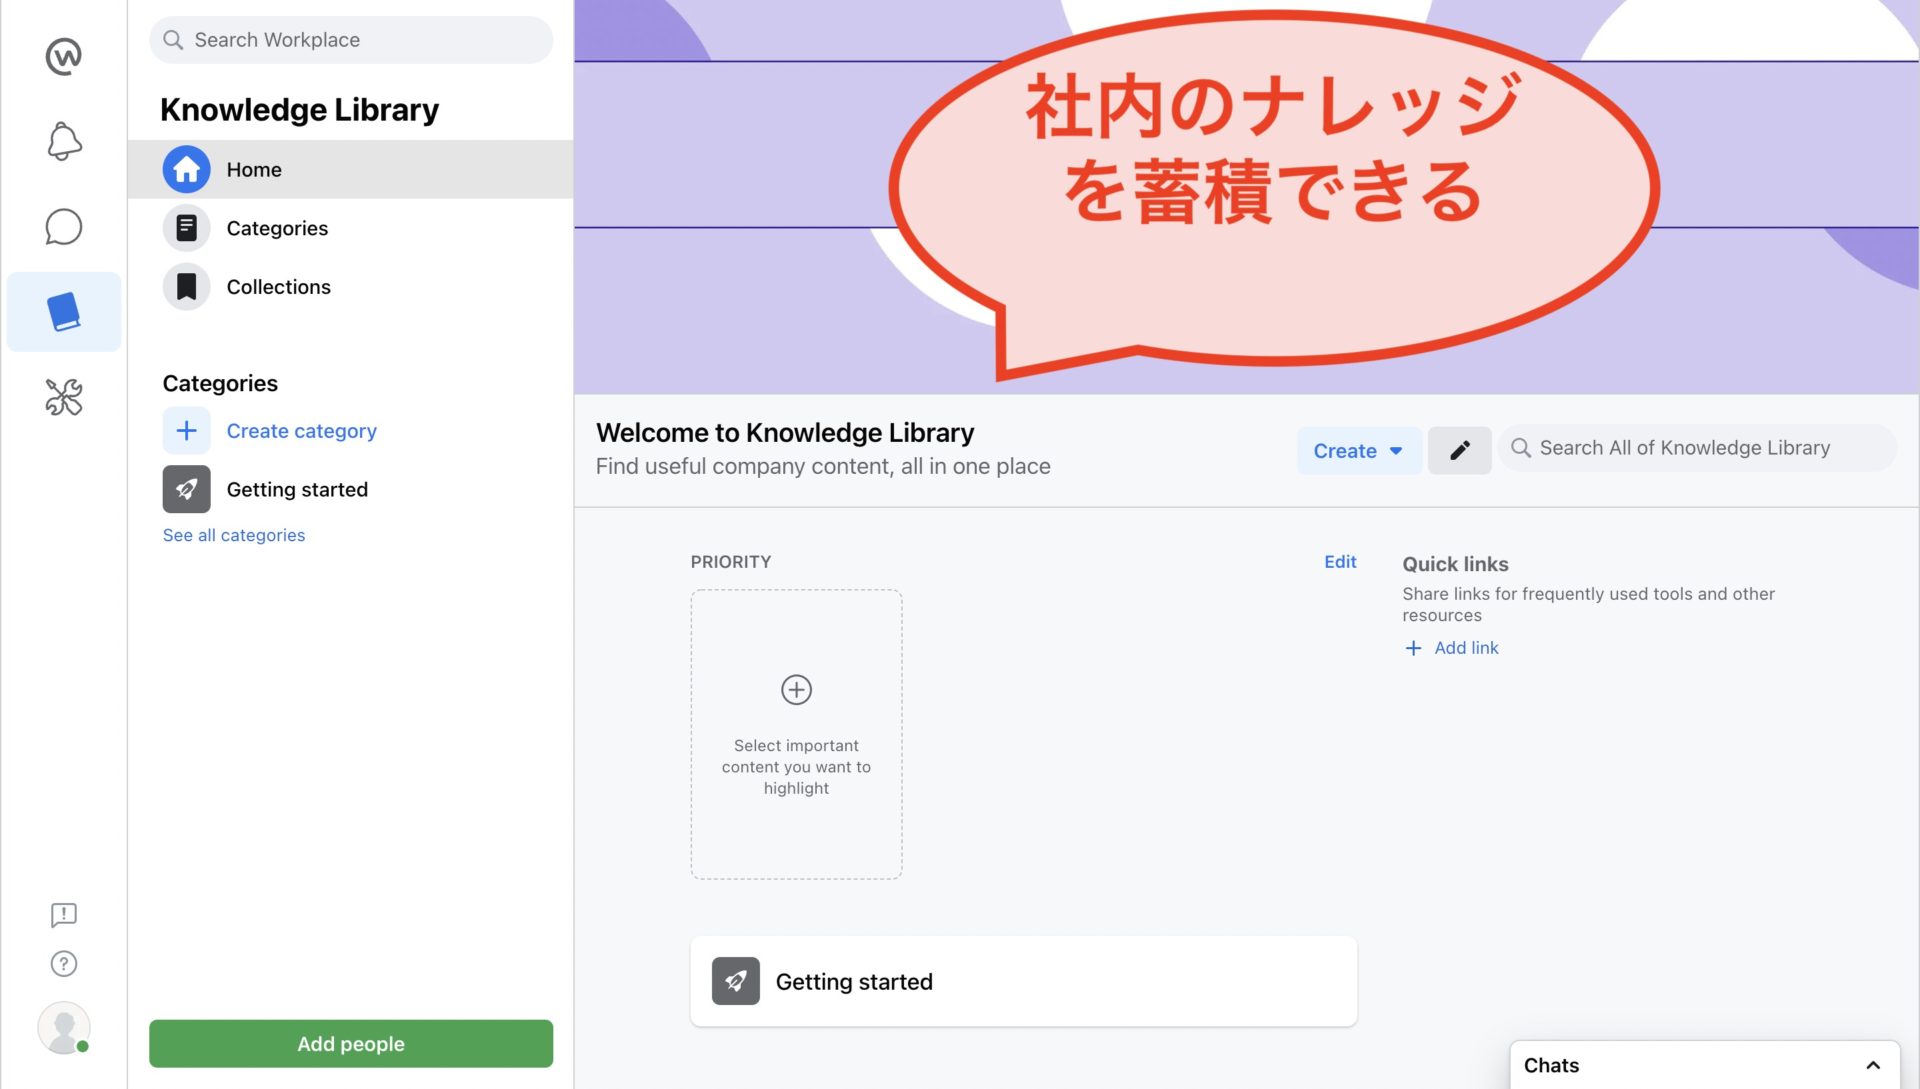Click See all categories
Image resolution: width=1920 pixels, height=1089 pixels.
pyautogui.click(x=234, y=536)
